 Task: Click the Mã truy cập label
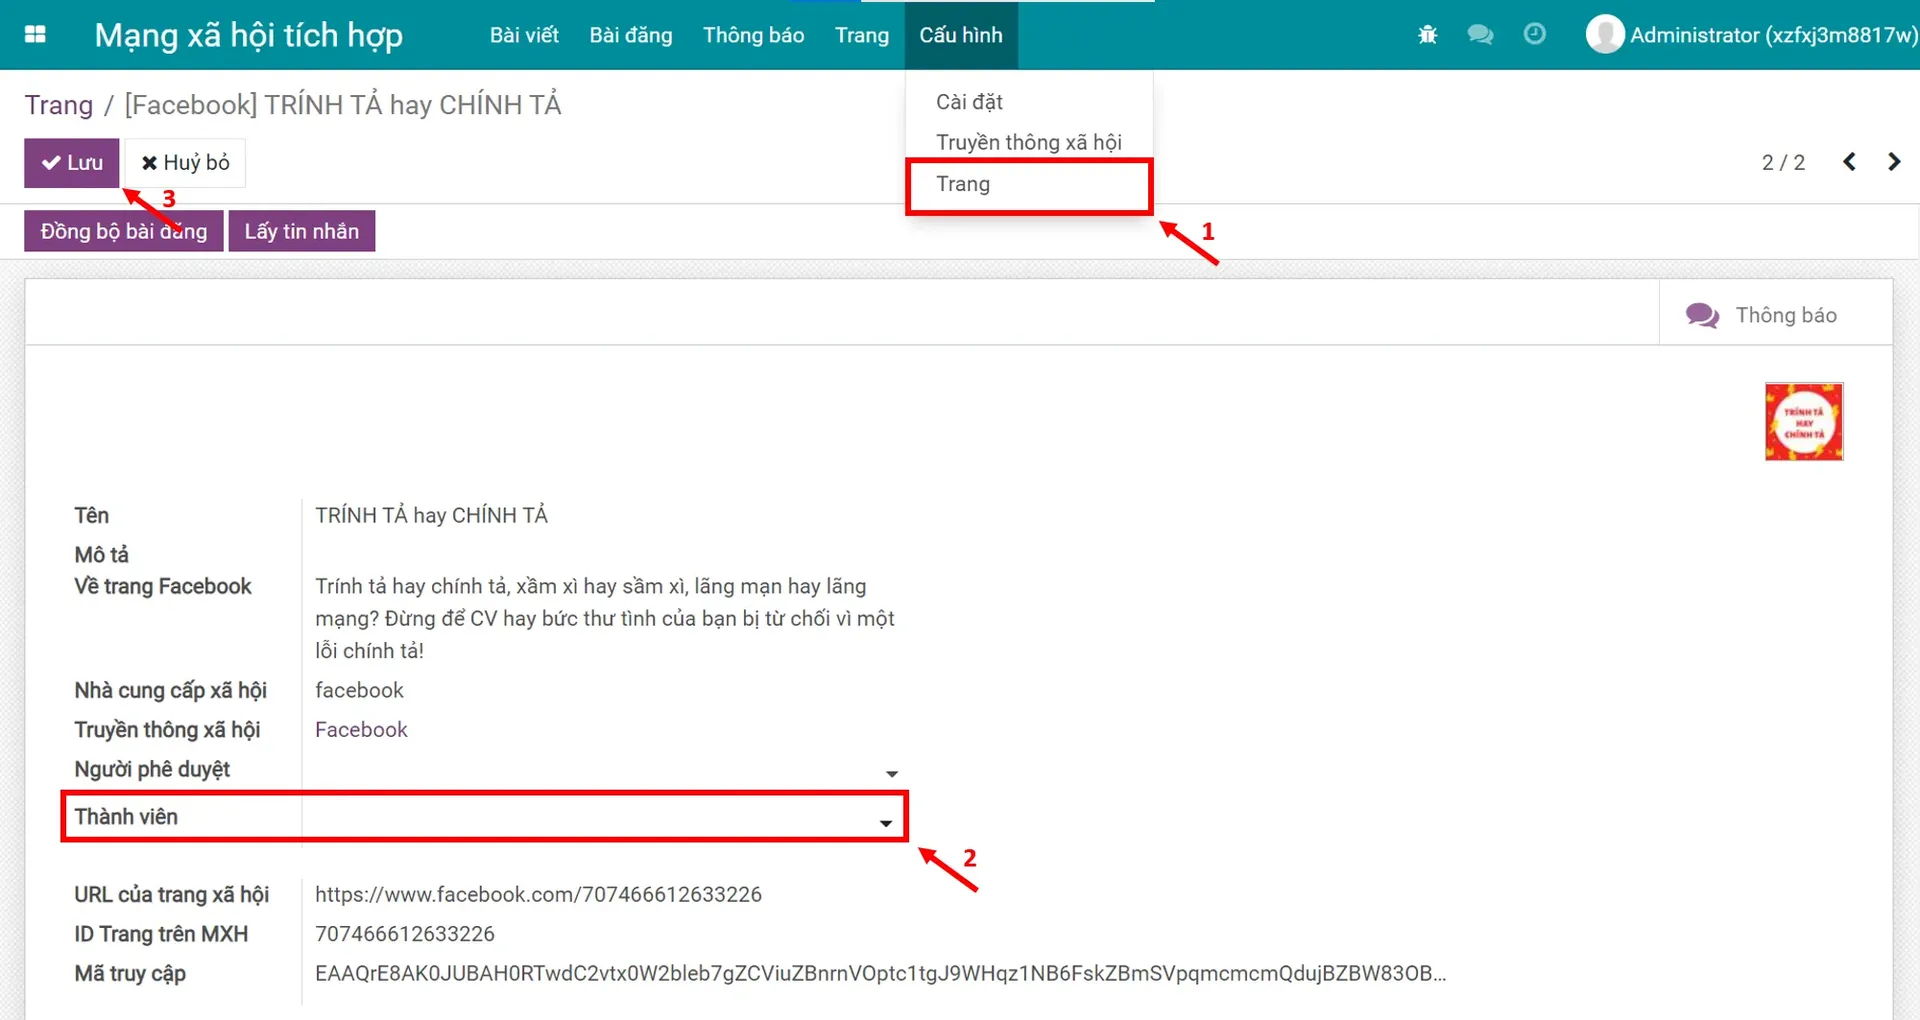(130, 973)
